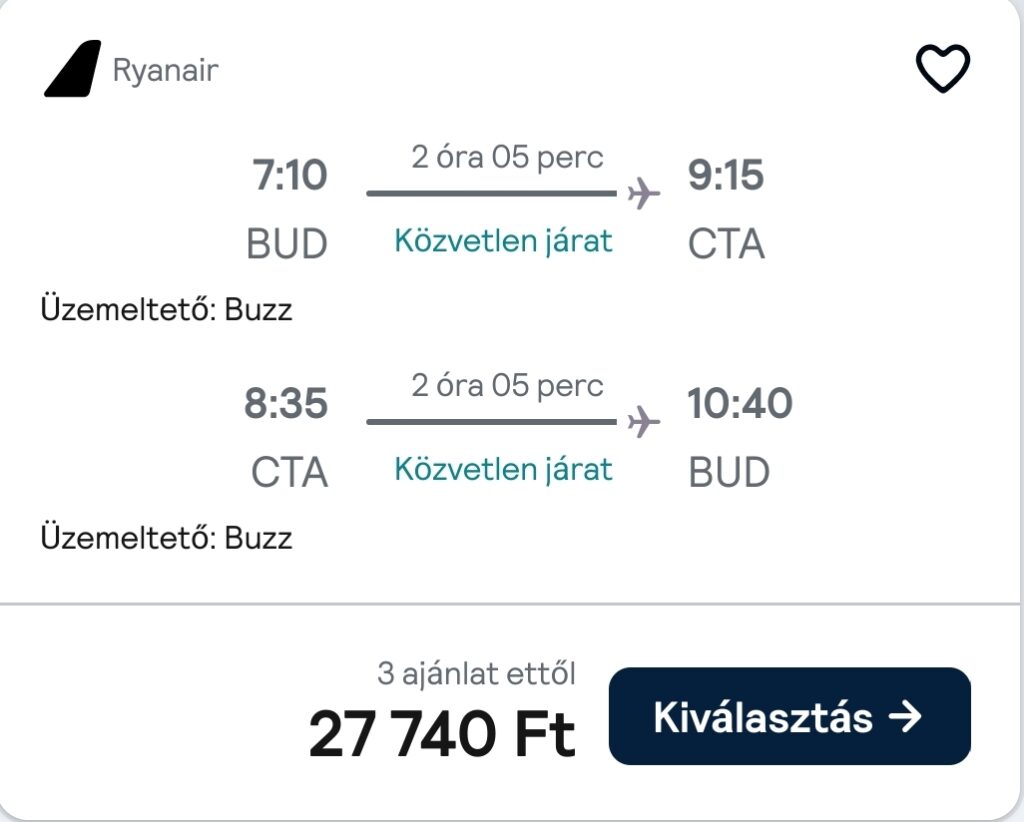Click the outbound Közvetlen járat label
Screen dimensions: 1024x822
click(x=504, y=242)
